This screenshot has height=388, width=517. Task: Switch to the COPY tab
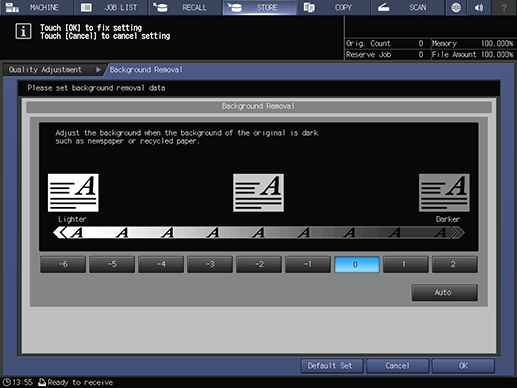(333, 7)
